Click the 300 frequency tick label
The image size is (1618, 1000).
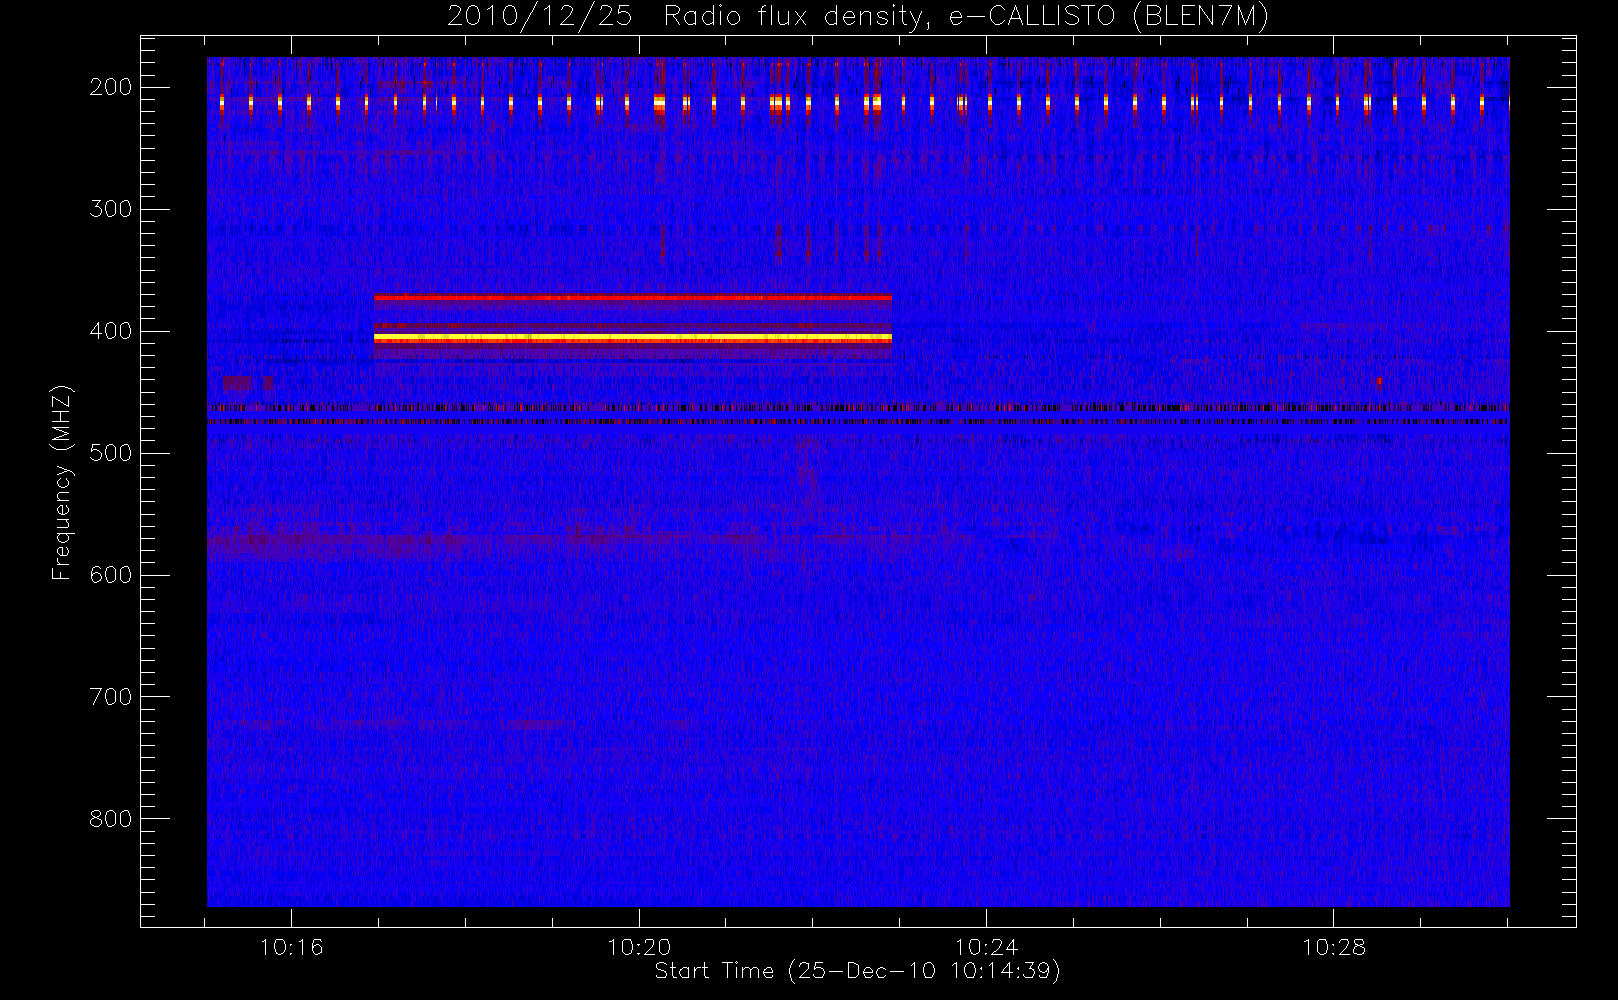[110, 209]
